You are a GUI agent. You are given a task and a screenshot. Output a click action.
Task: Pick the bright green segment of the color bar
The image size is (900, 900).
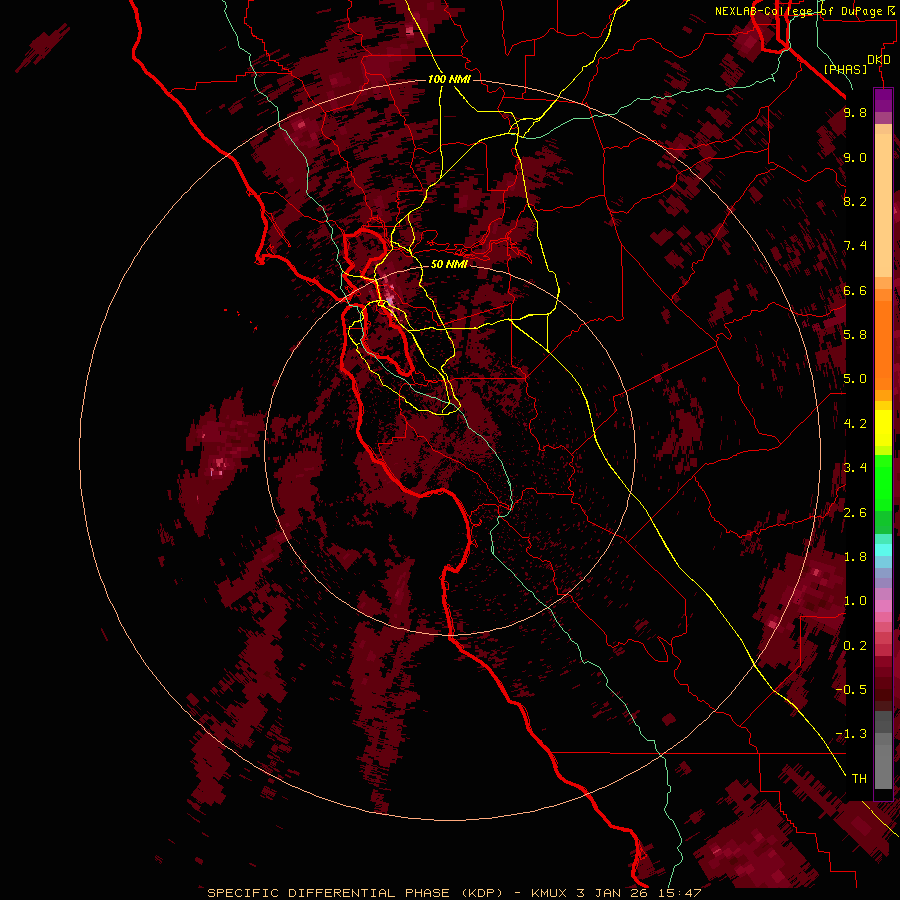point(883,482)
